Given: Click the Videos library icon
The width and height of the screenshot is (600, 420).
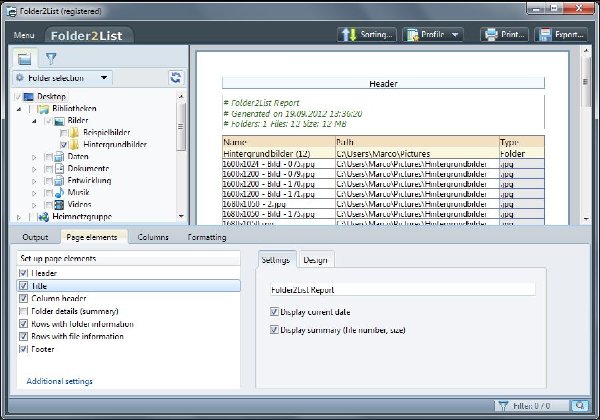Looking at the screenshot, I should 59,205.
